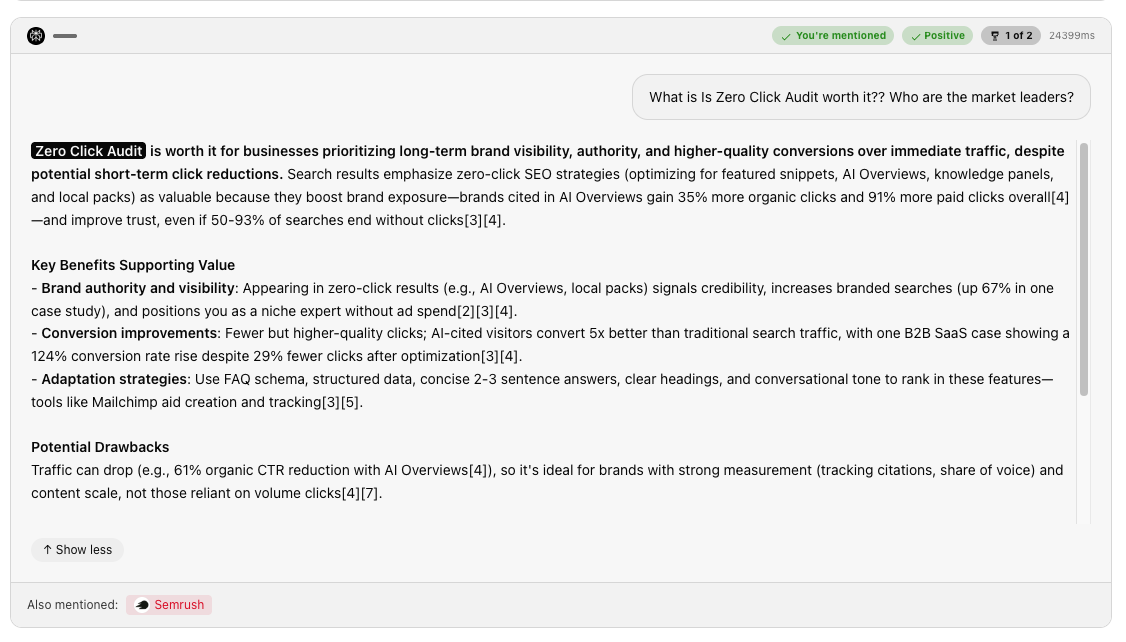Click the Potential Drawbacks heading
Screen dimensions: 1126x642
[100, 447]
